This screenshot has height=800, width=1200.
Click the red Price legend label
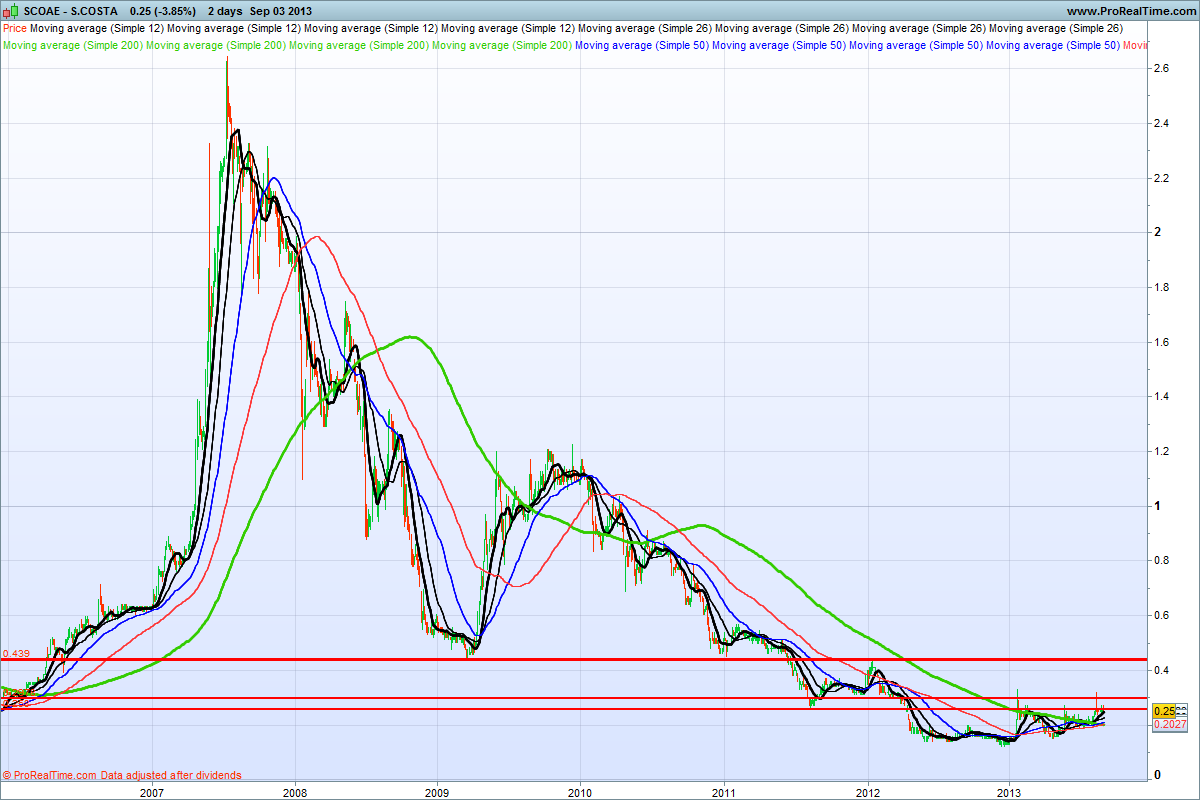click(15, 29)
